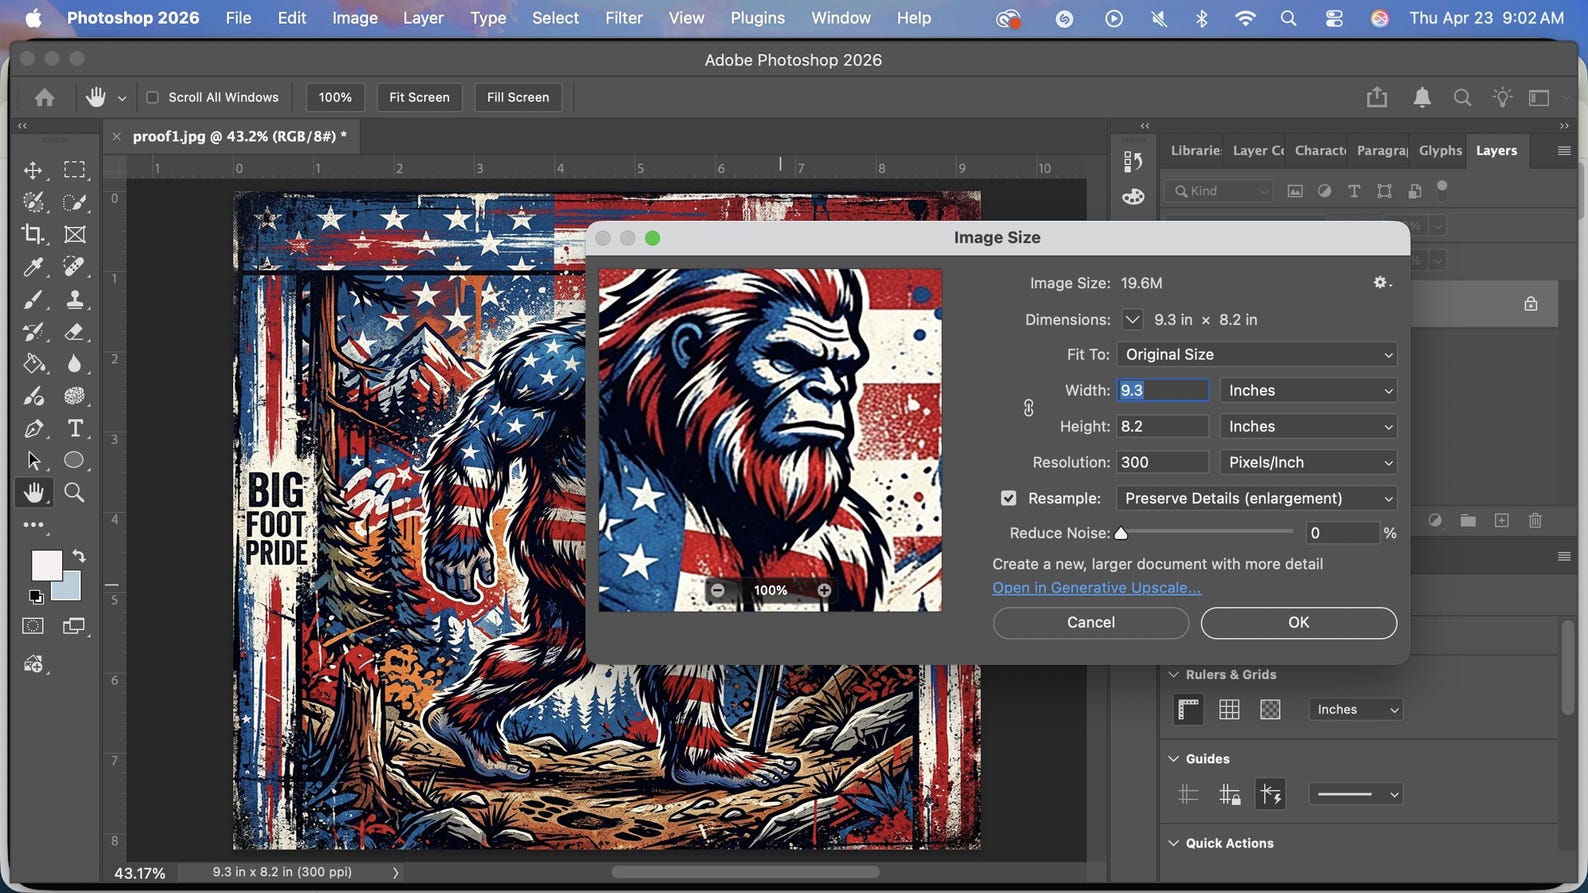Screen dimensions: 1588x893
Task: Select the Paint Bucket tool
Action: click(33, 364)
